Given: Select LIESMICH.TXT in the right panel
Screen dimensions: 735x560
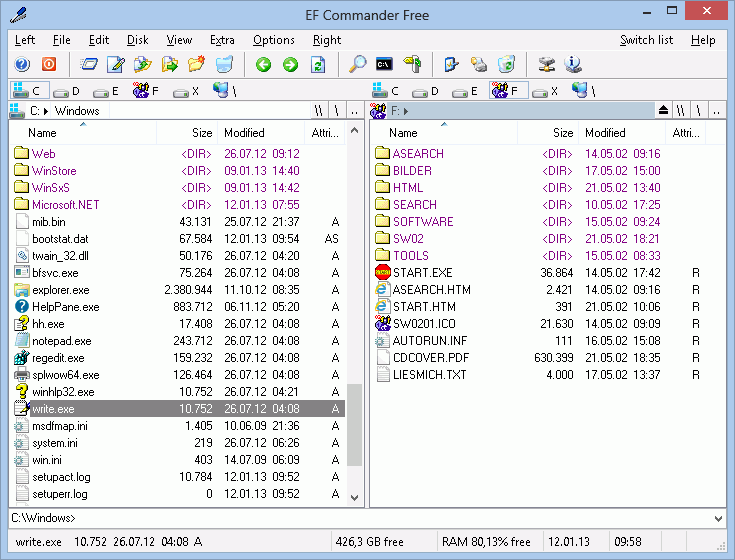Looking at the screenshot, I should (539, 375).
